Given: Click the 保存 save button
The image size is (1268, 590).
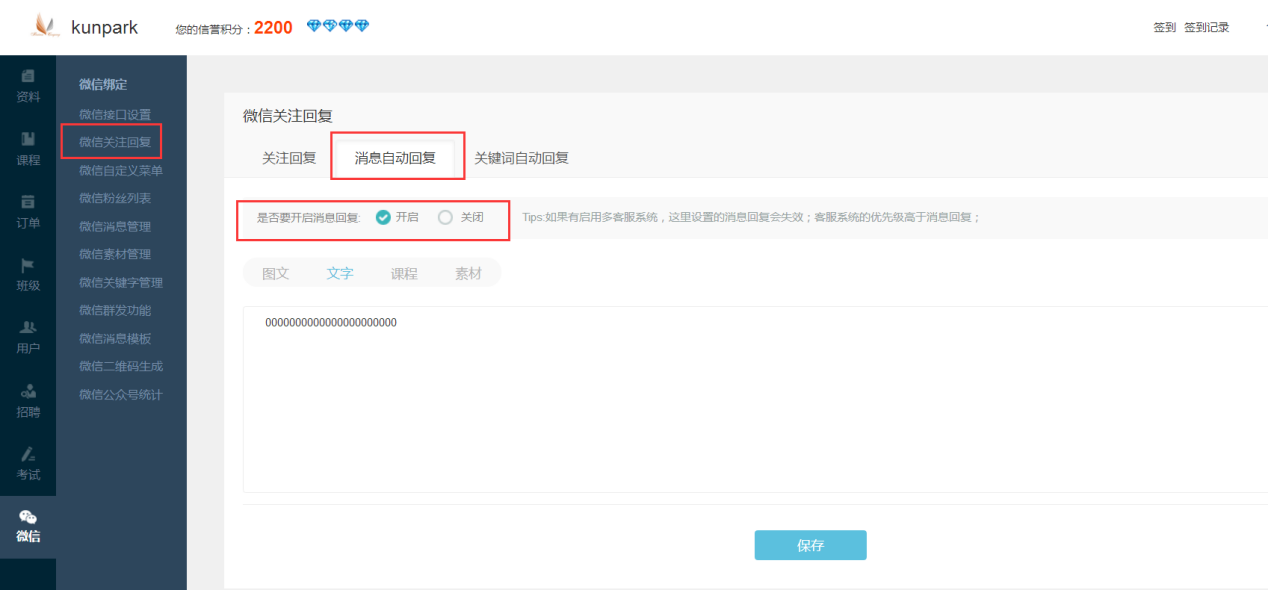Looking at the screenshot, I should pos(810,545).
